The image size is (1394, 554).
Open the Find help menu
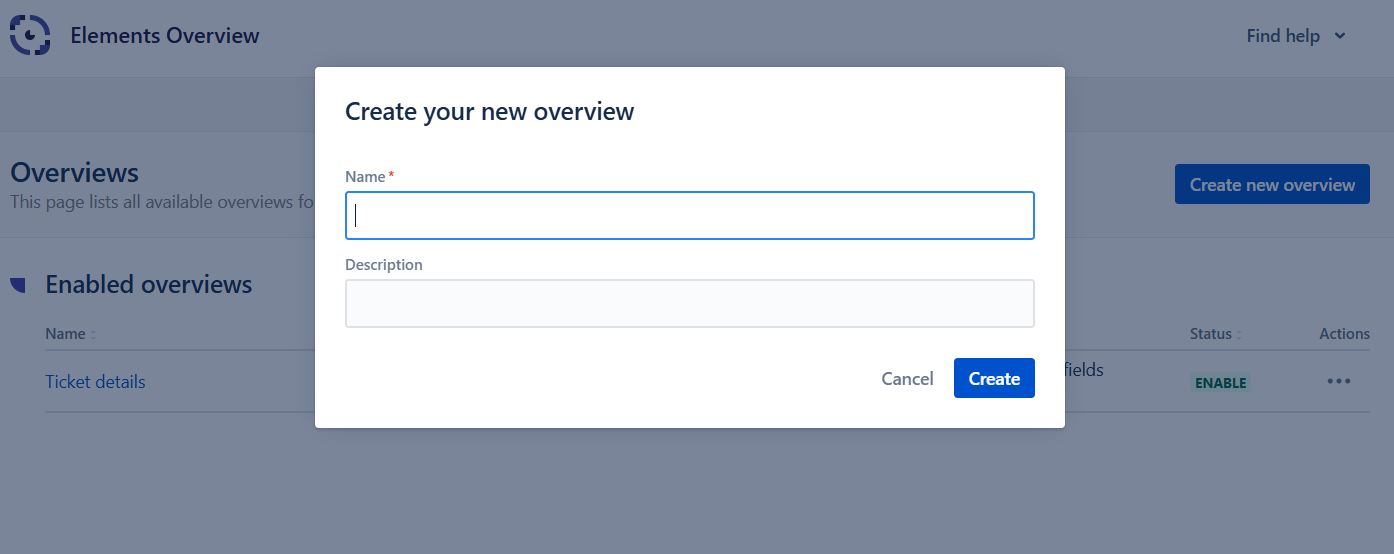[x=1283, y=36]
